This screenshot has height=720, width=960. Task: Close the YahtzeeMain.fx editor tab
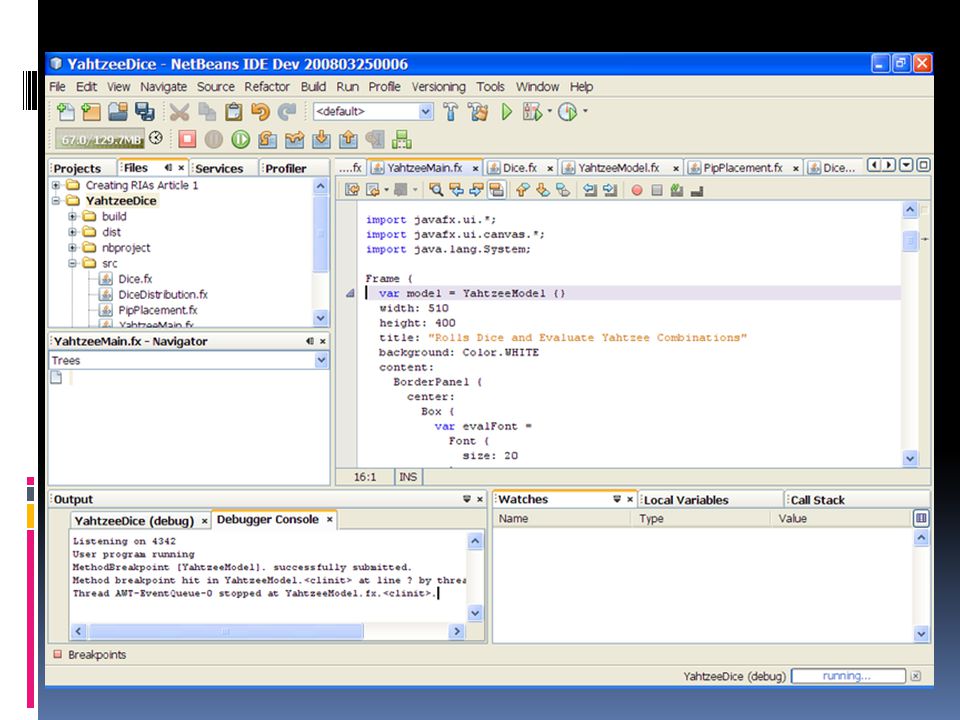[x=475, y=168]
